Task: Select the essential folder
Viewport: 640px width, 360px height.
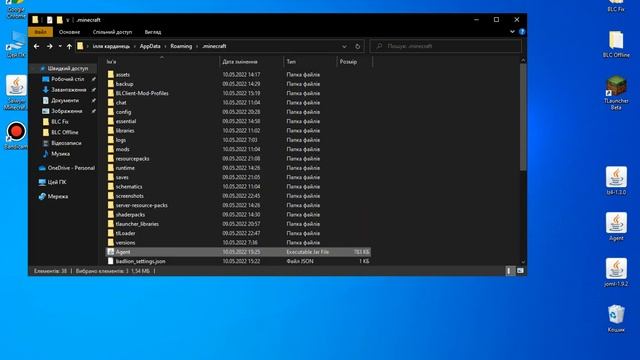Action: point(126,121)
